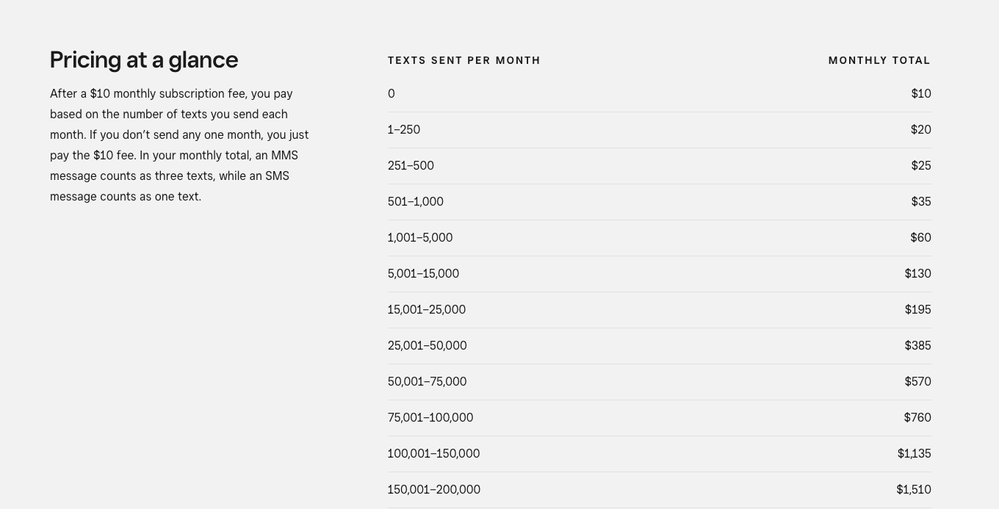This screenshot has height=509, width=999.
Task: Select the 15,001–25,000 texts tier
Action: click(x=426, y=310)
